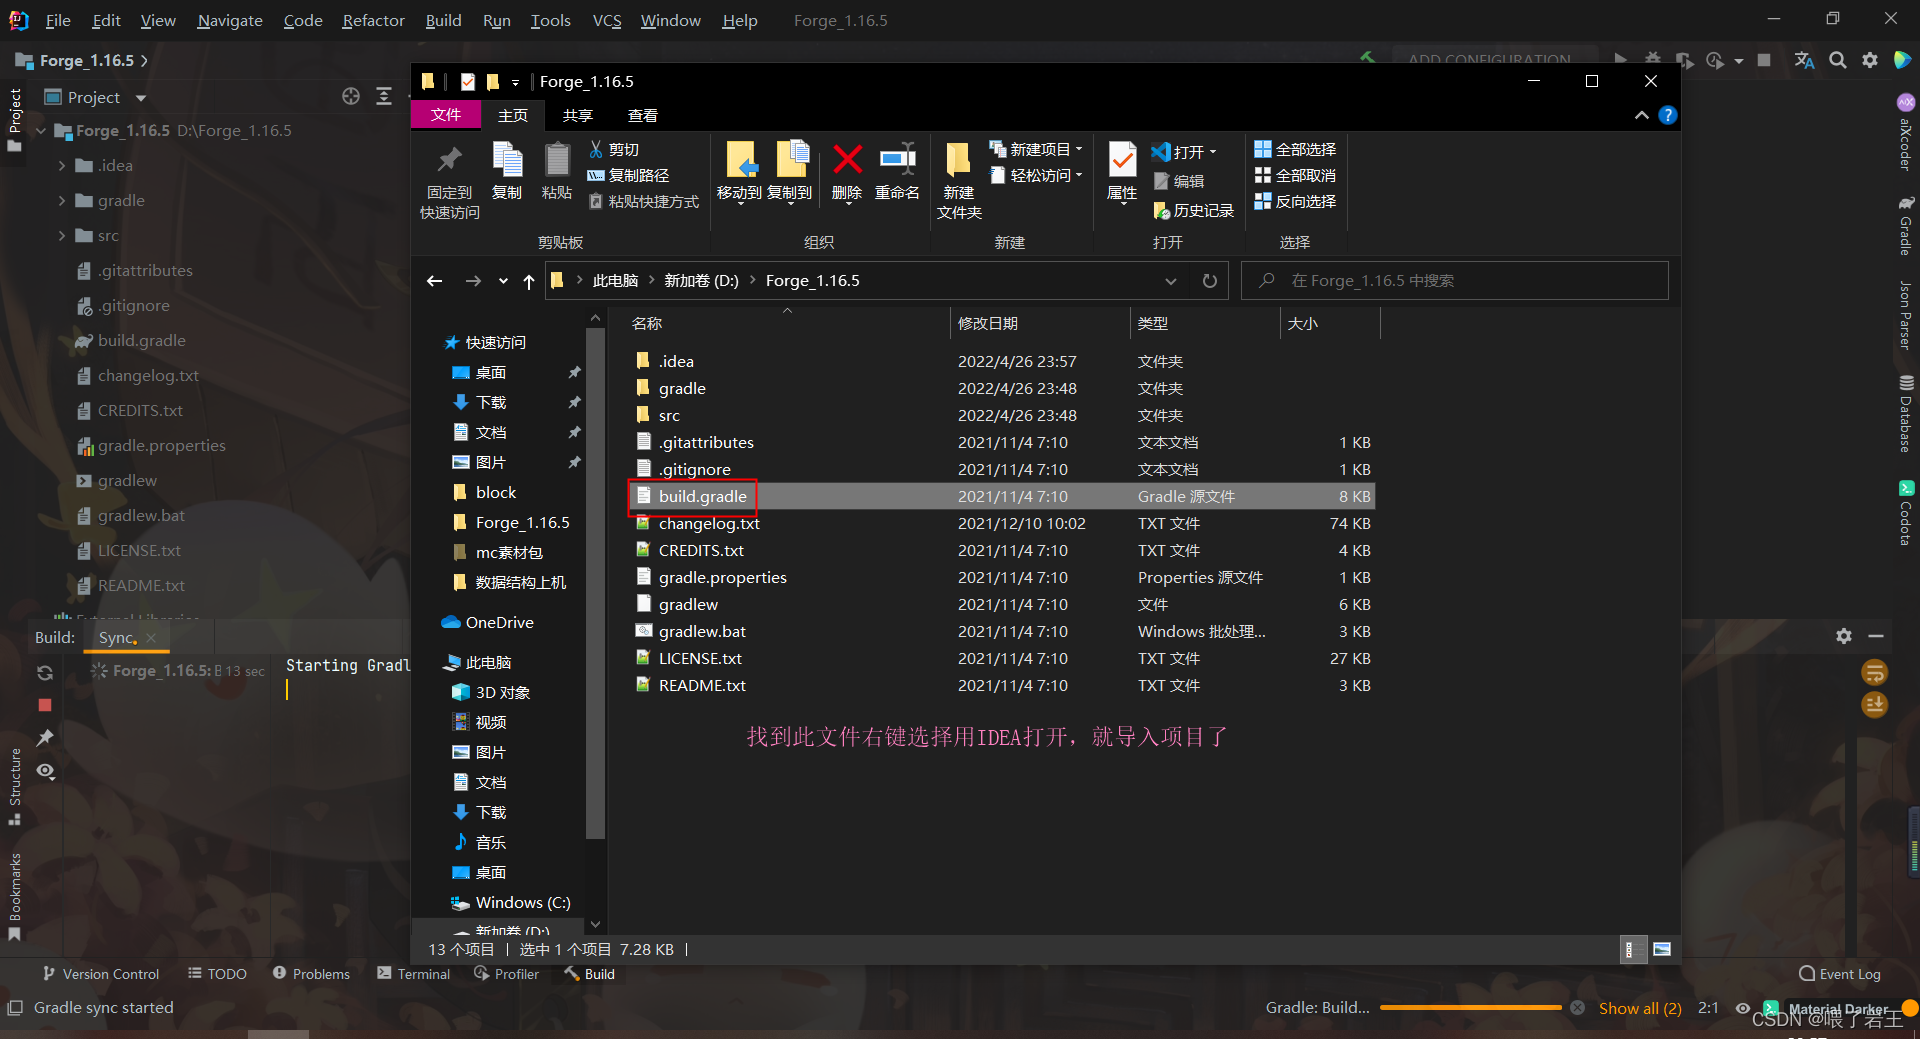The height and width of the screenshot is (1039, 1920).
Task: Click the Copy icon in ribbon
Action: [x=507, y=160]
